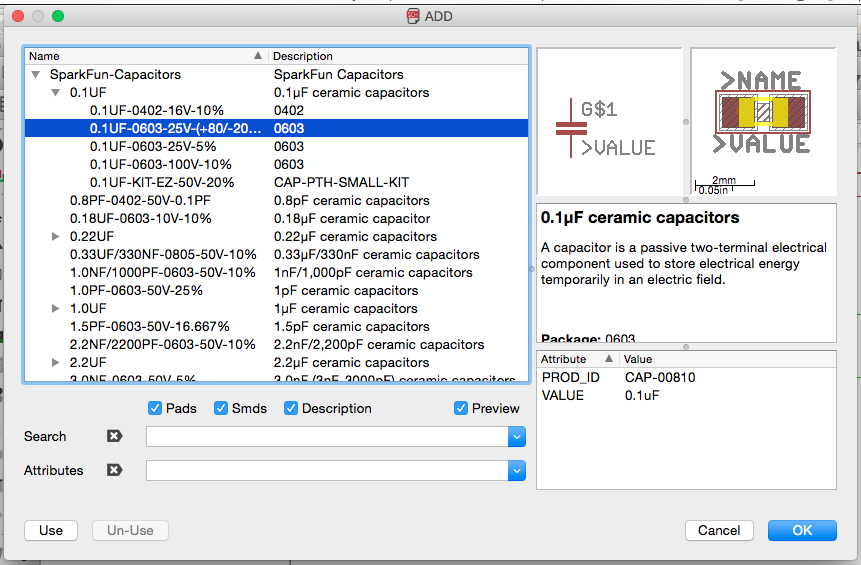
Task: Toggle the Pads checkbox
Action: tap(155, 408)
